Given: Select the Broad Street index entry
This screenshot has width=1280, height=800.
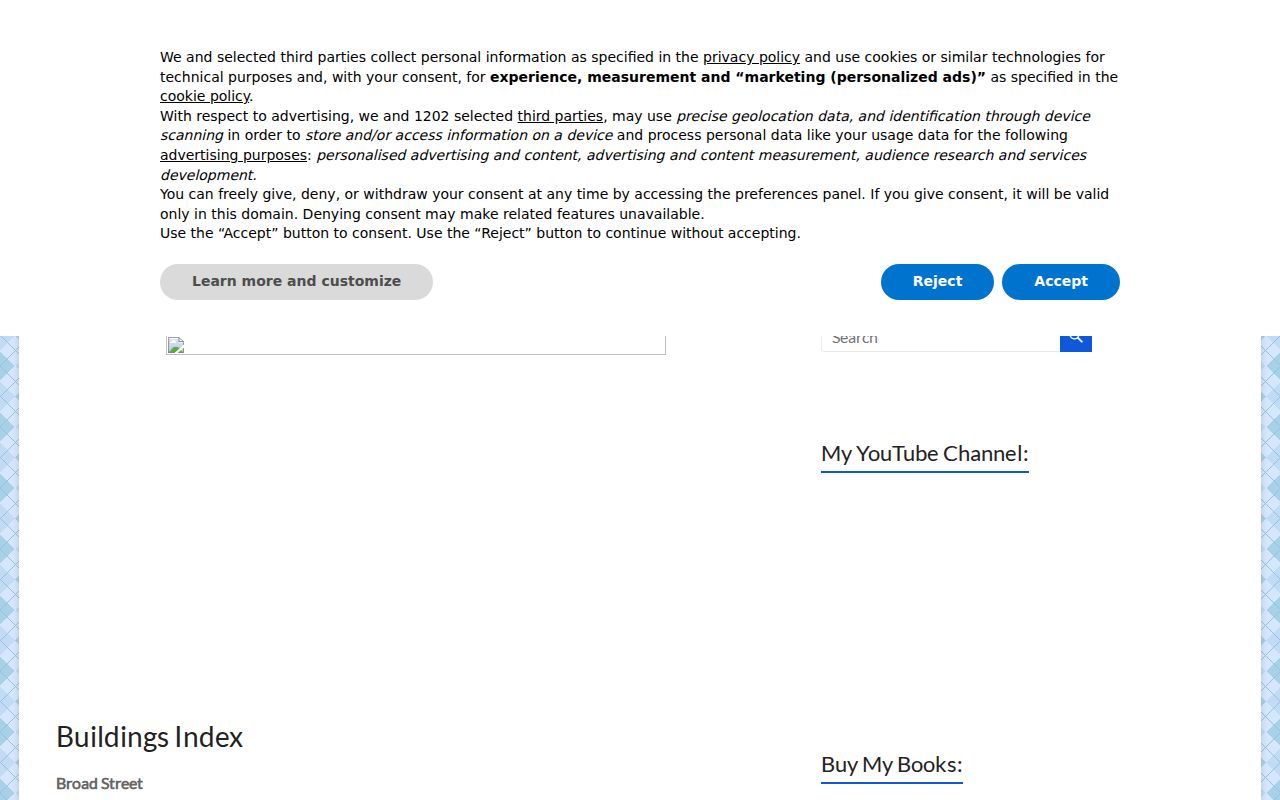Looking at the screenshot, I should [x=99, y=784].
